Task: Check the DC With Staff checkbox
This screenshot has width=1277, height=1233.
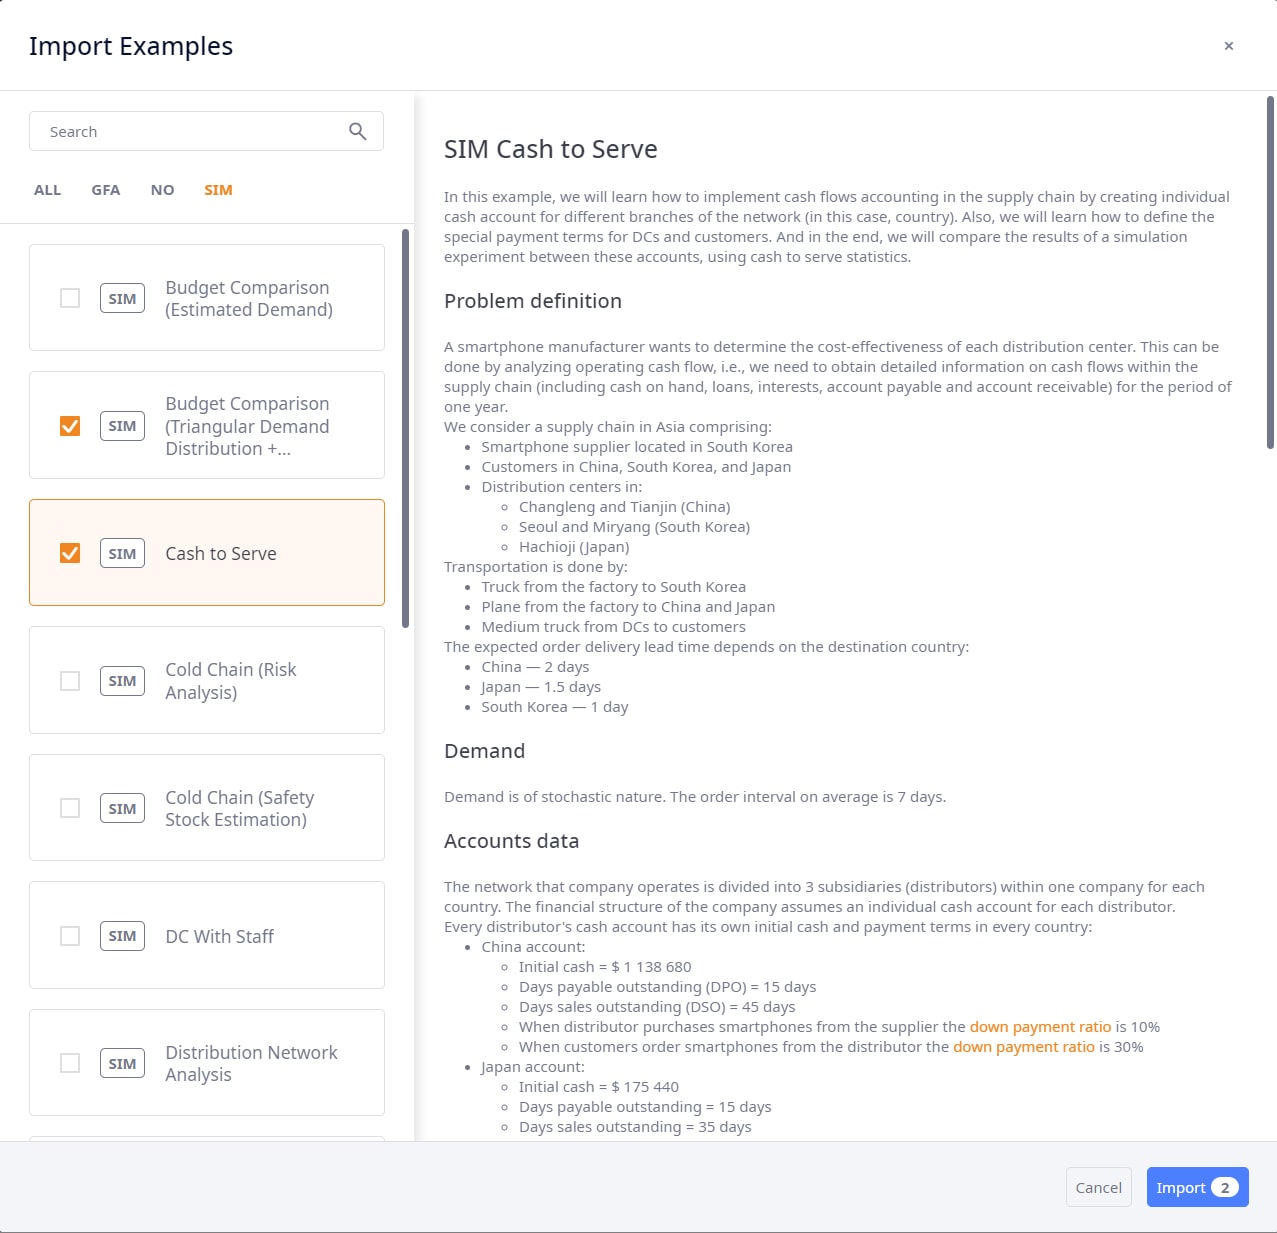Action: coord(70,936)
